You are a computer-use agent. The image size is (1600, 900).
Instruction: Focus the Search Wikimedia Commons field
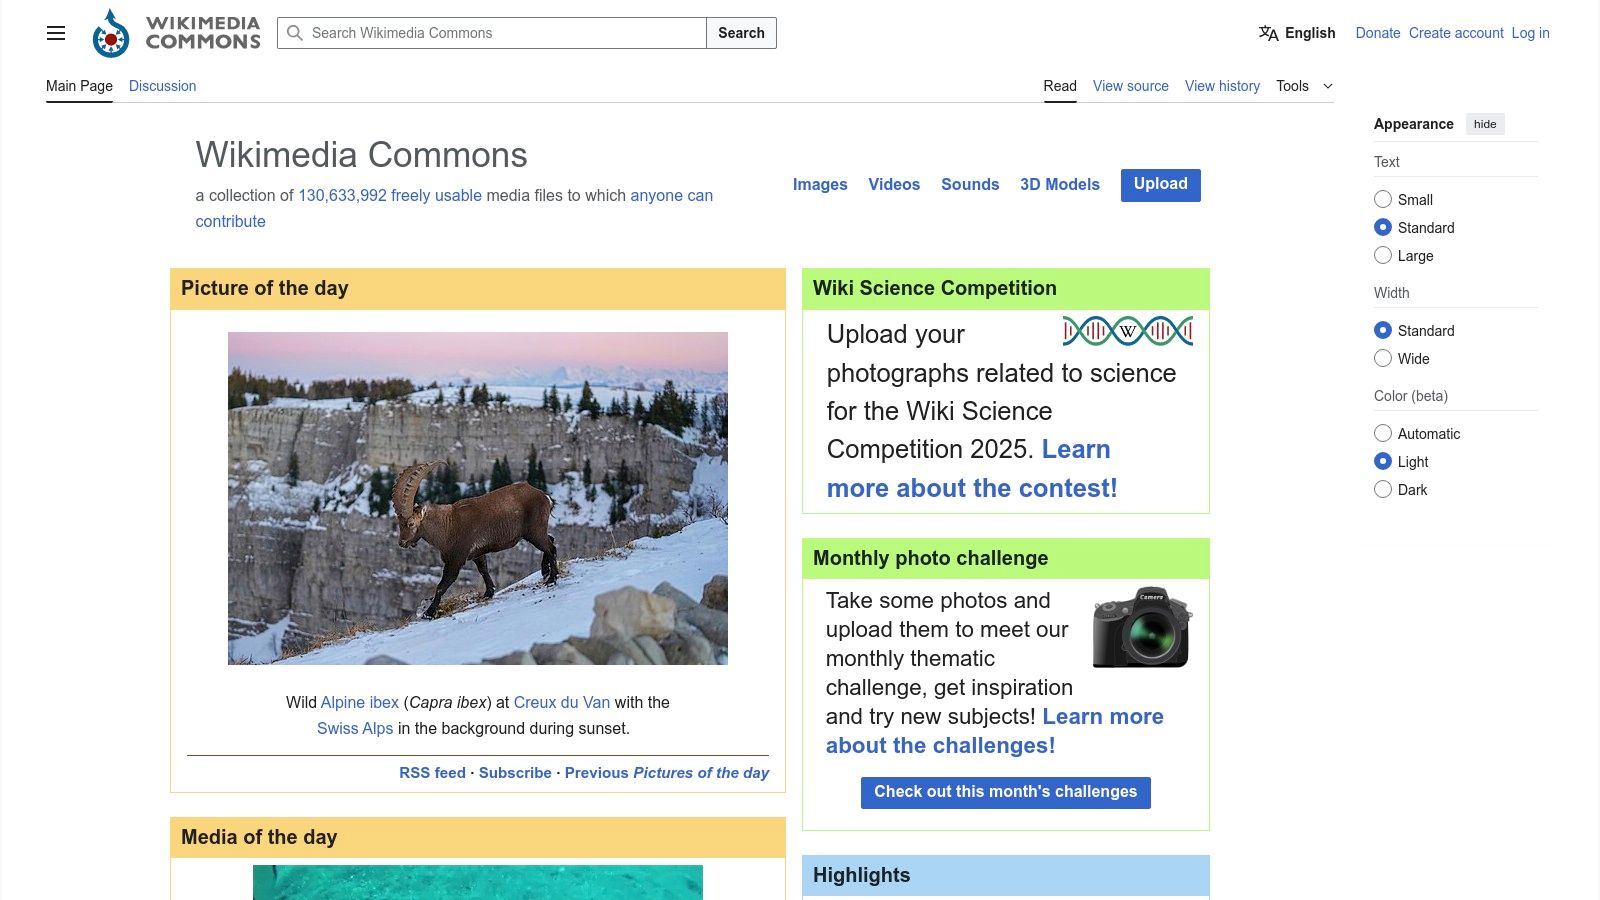pyautogui.click(x=492, y=33)
